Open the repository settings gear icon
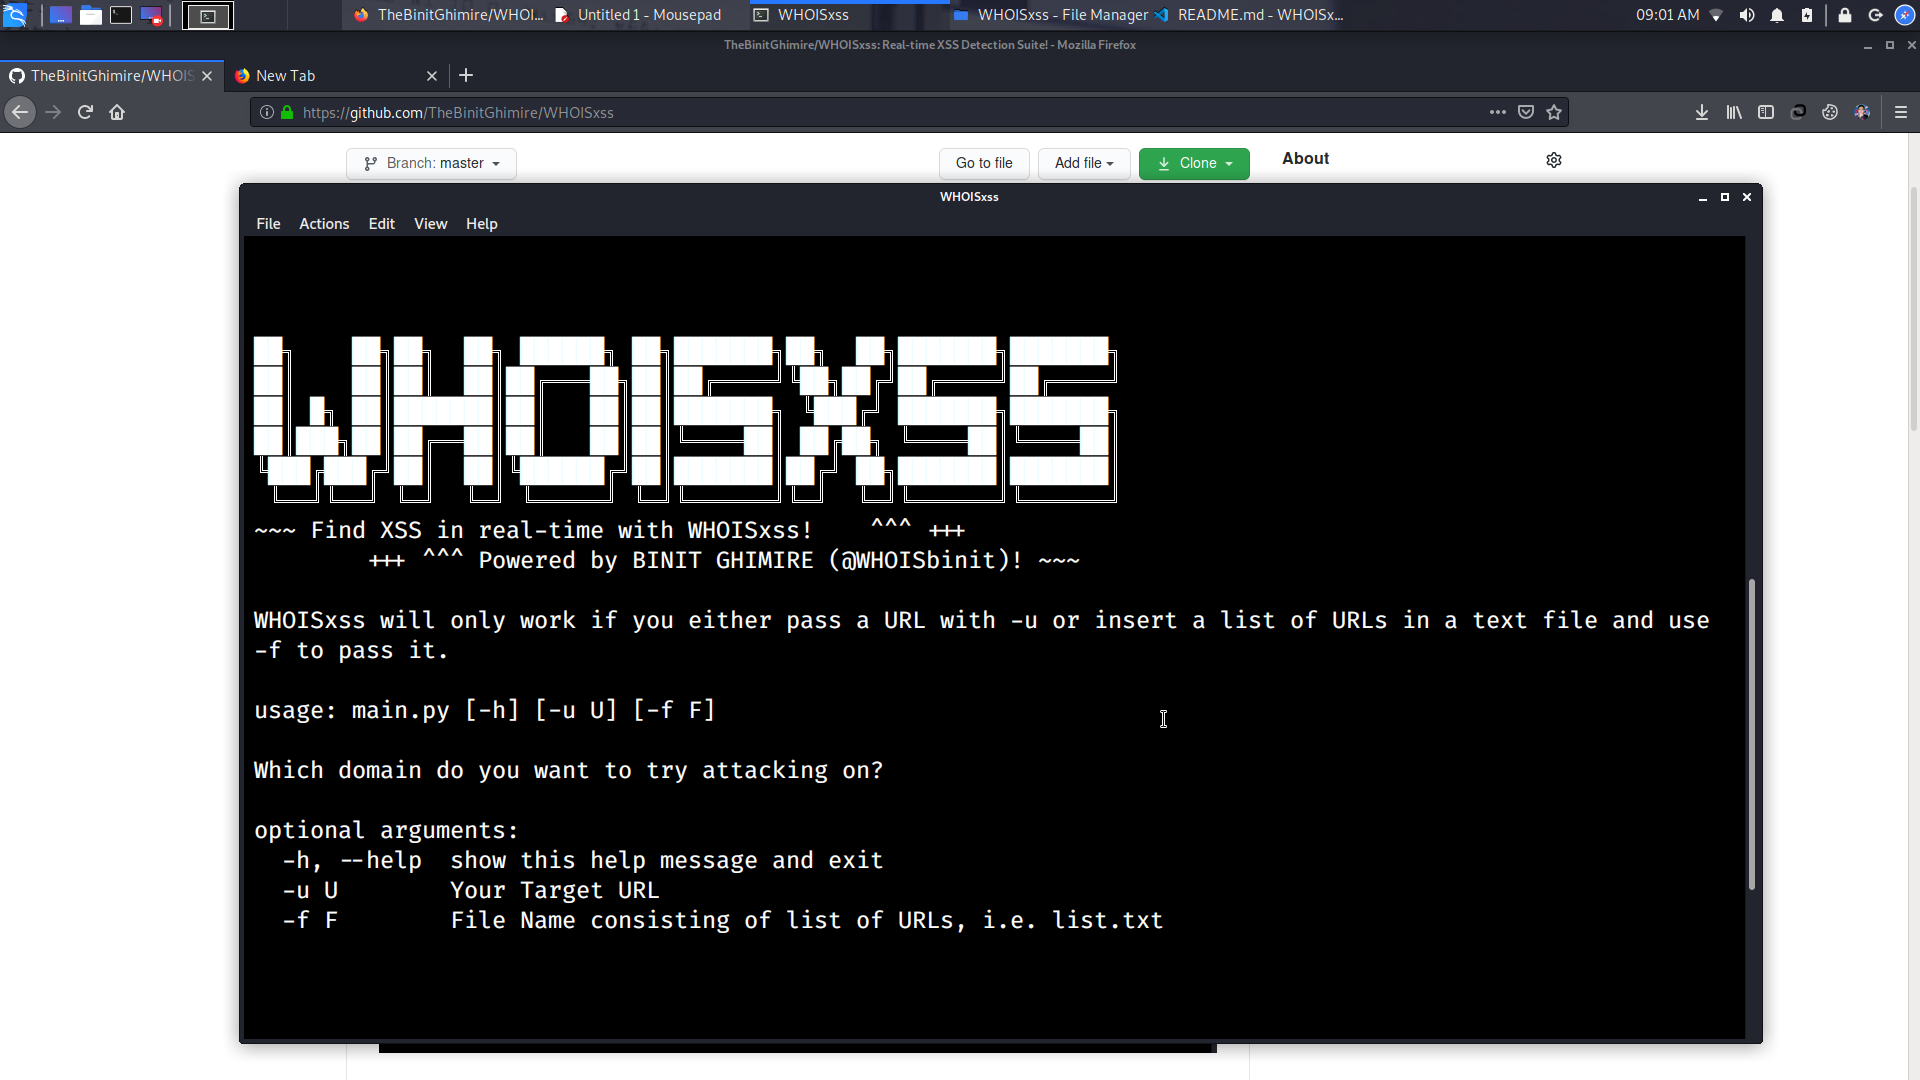Image resolution: width=1920 pixels, height=1080 pixels. coord(1554,160)
